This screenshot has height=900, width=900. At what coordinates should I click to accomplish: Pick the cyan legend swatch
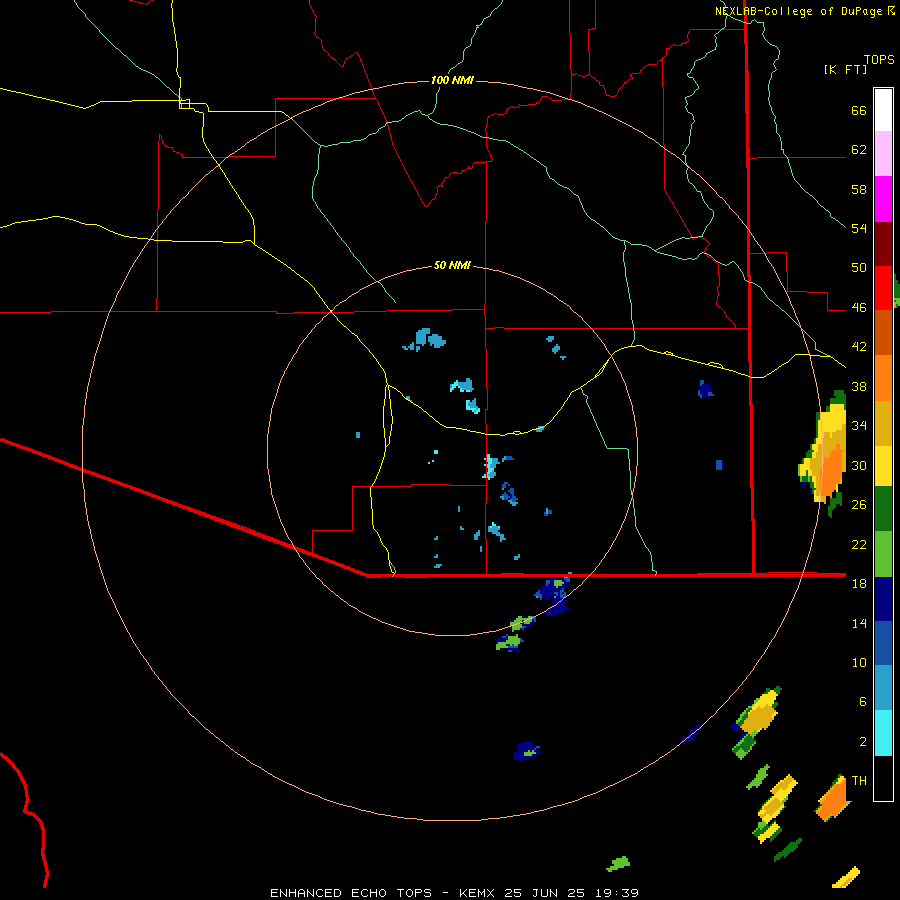883,733
